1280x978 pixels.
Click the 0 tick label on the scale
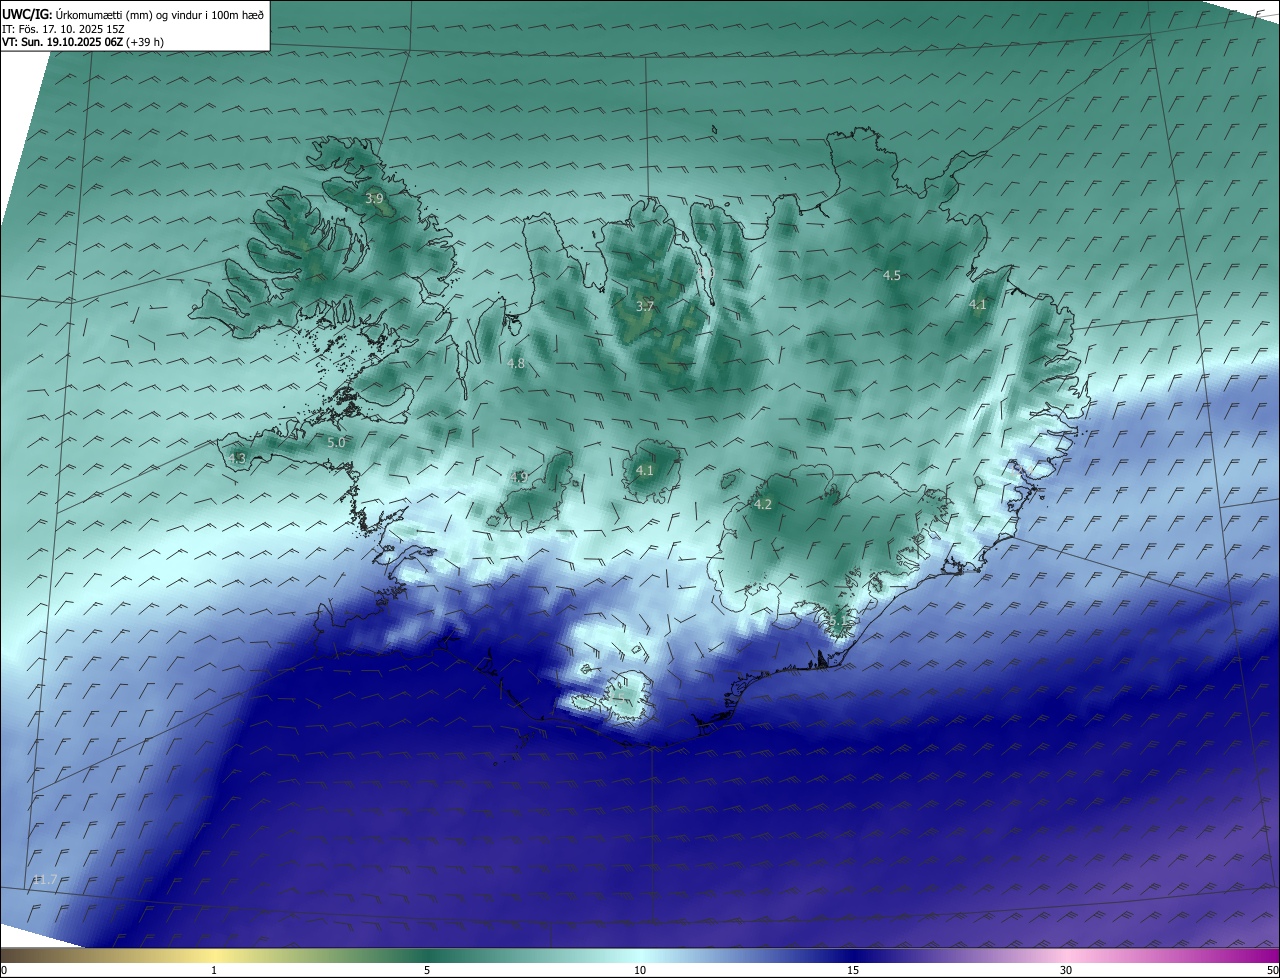tap(4, 970)
